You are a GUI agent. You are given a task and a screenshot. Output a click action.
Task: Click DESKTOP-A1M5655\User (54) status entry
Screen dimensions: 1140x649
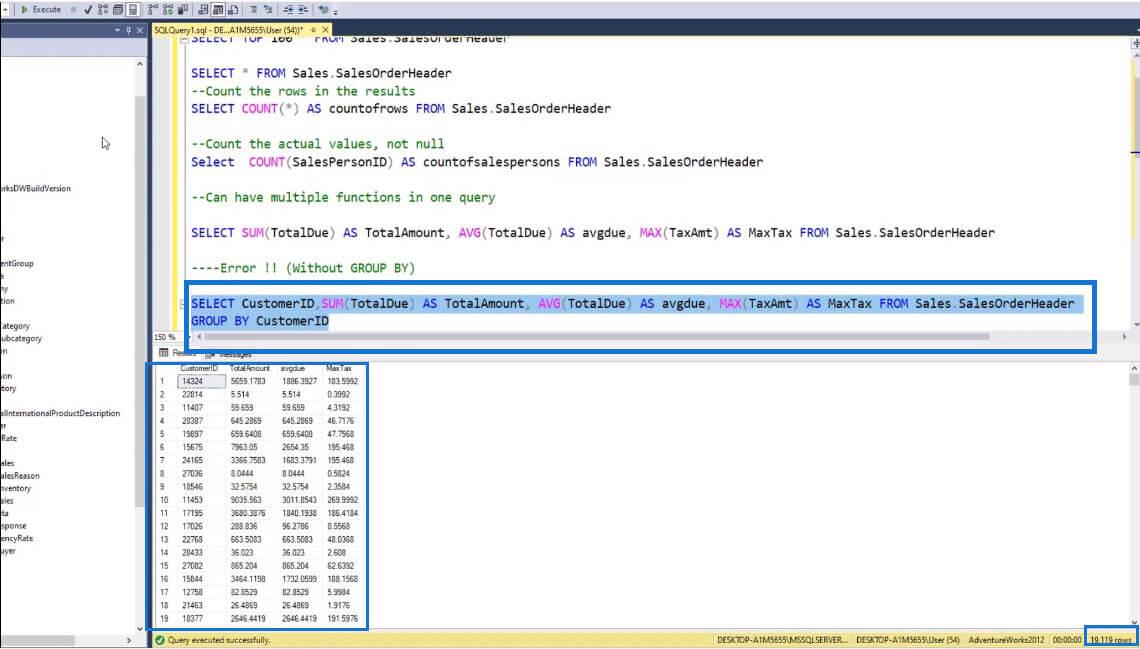pos(907,640)
